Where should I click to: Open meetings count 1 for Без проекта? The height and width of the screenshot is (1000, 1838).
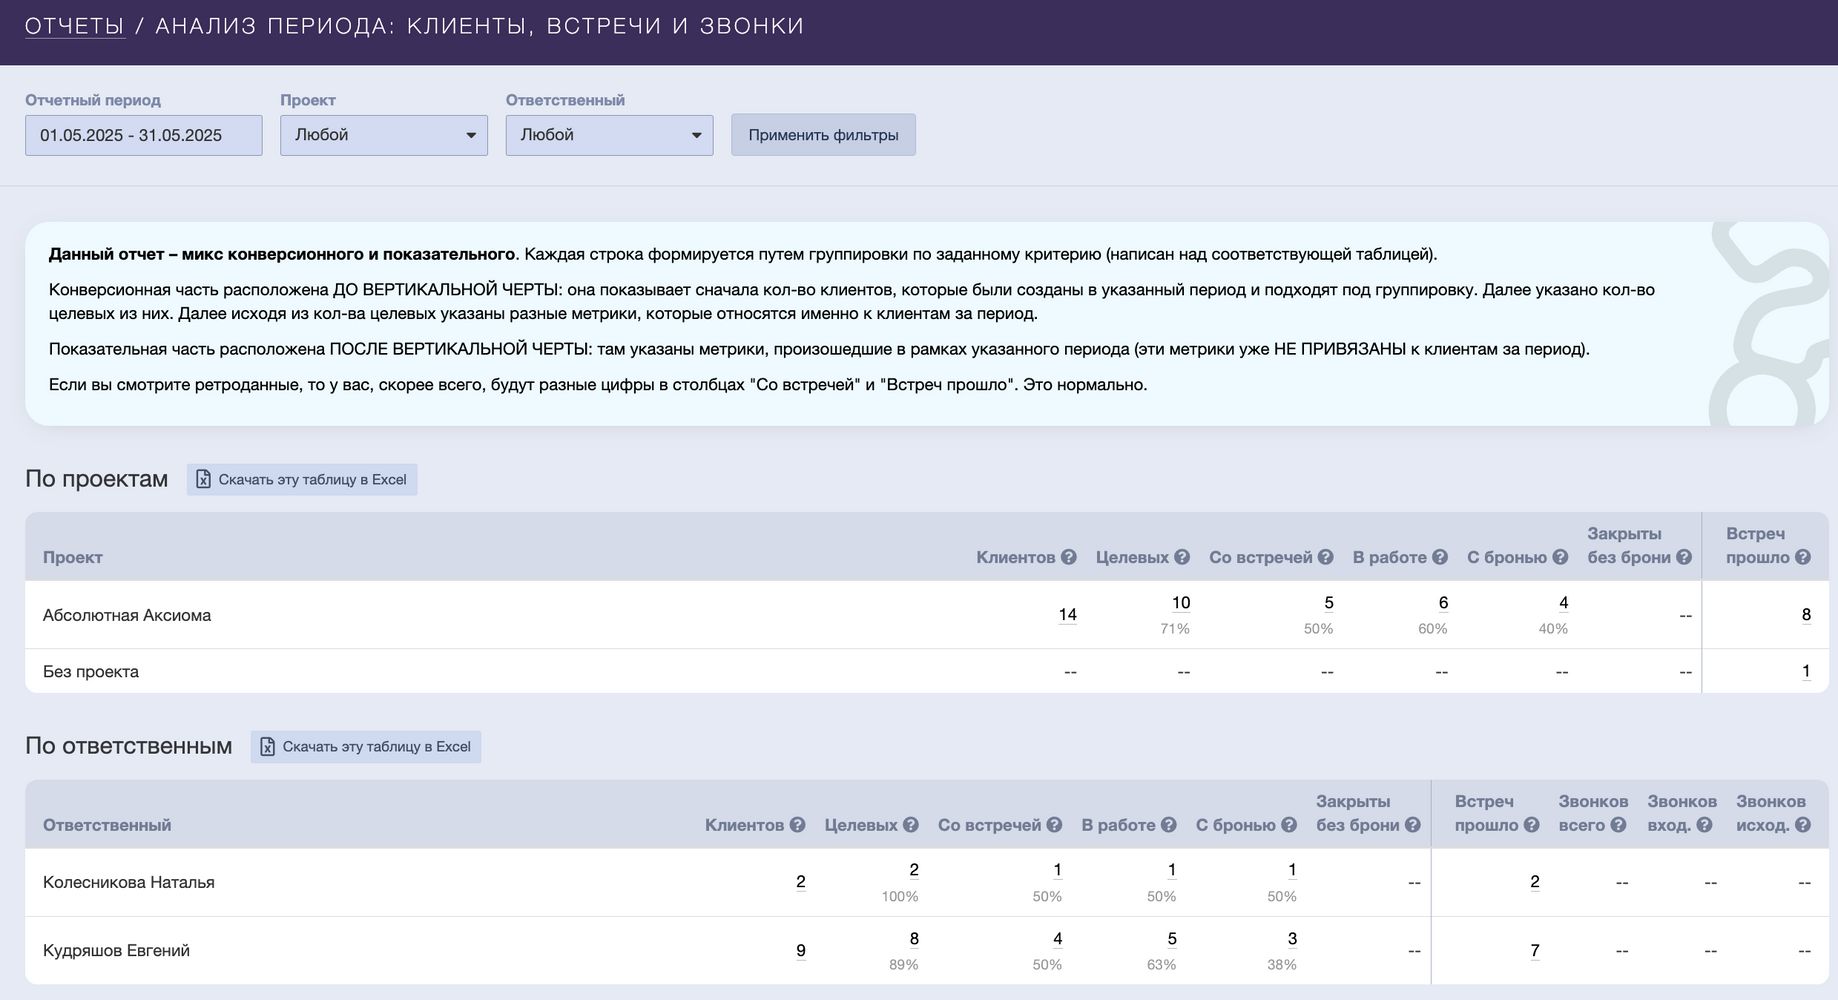point(1806,671)
